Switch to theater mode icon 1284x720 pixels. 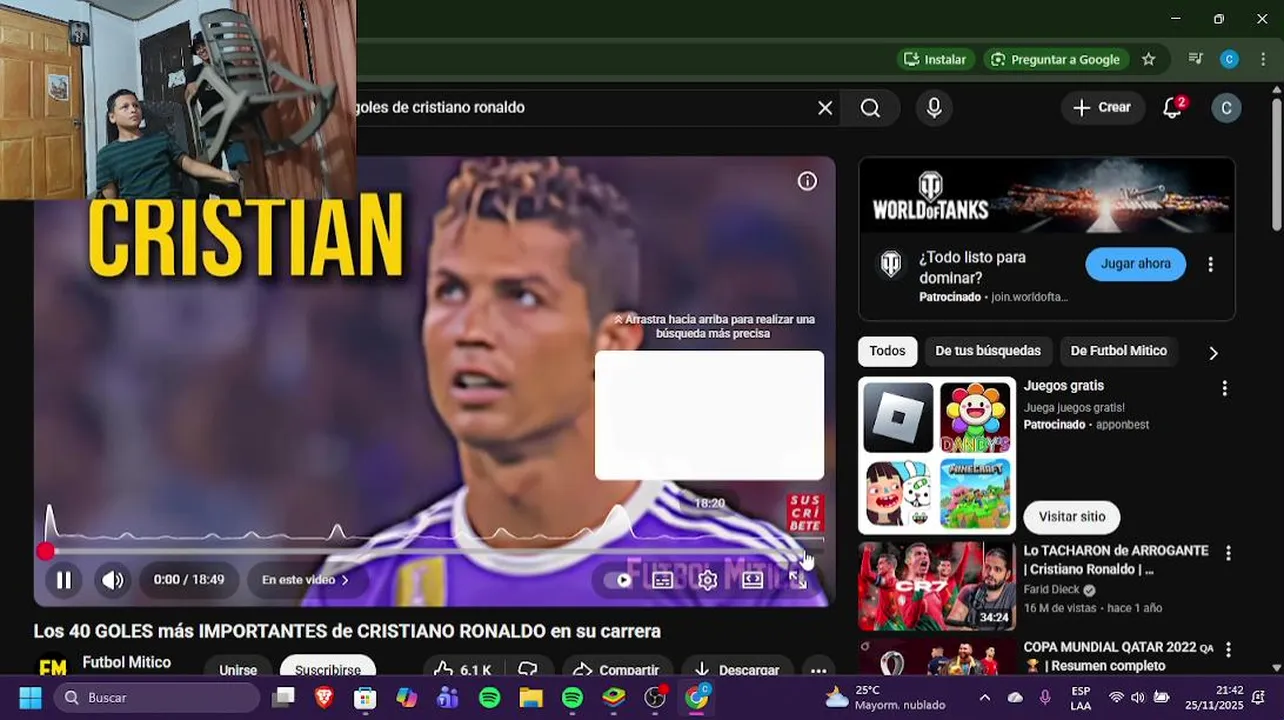click(752, 580)
